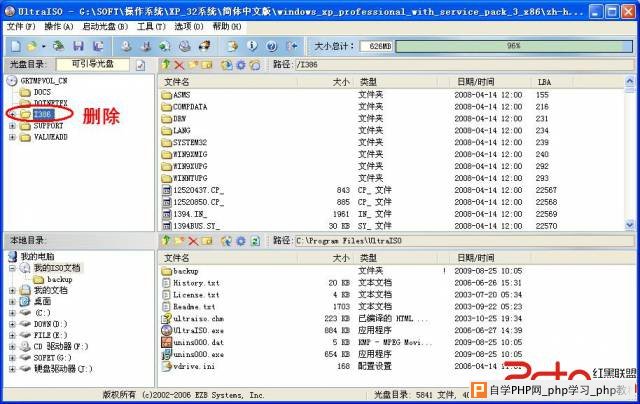The height and width of the screenshot is (404, 640).
Task: Click the 626MB total size box
Action: click(376, 46)
